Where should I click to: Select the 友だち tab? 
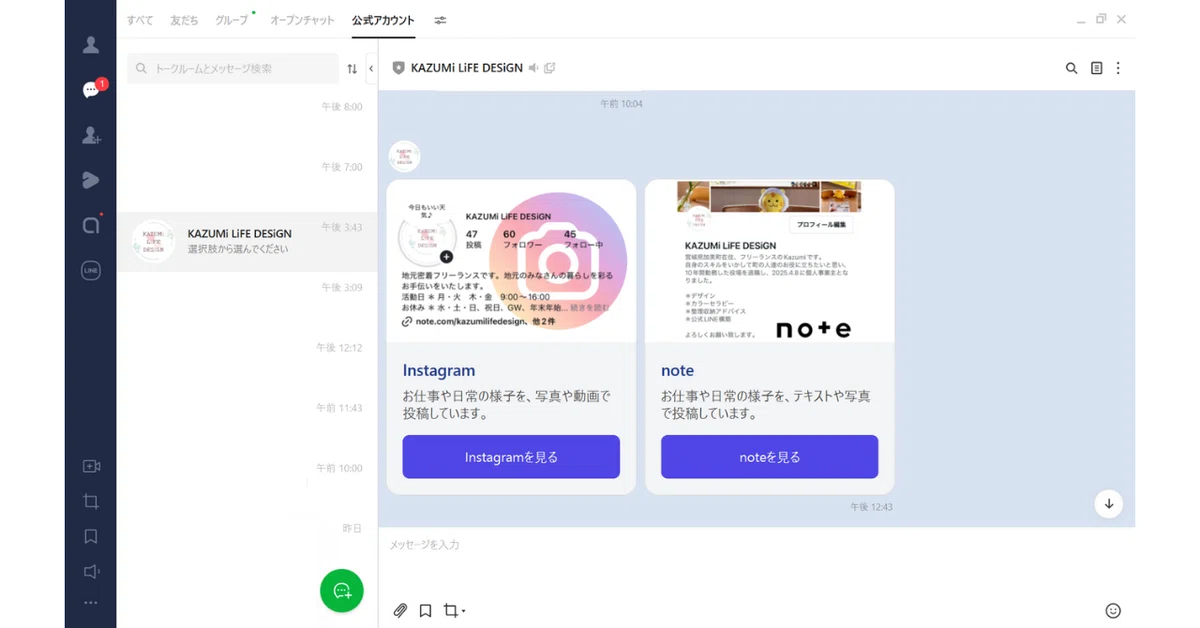pyautogui.click(x=184, y=20)
